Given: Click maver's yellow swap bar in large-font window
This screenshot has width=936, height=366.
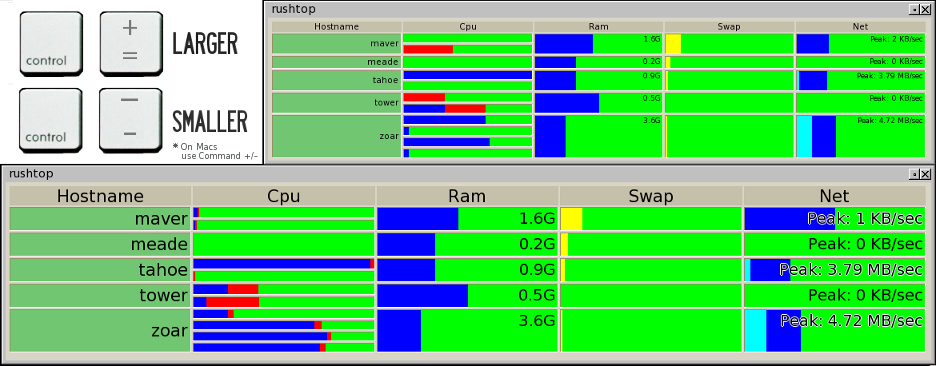Looking at the screenshot, I should tap(571, 219).
